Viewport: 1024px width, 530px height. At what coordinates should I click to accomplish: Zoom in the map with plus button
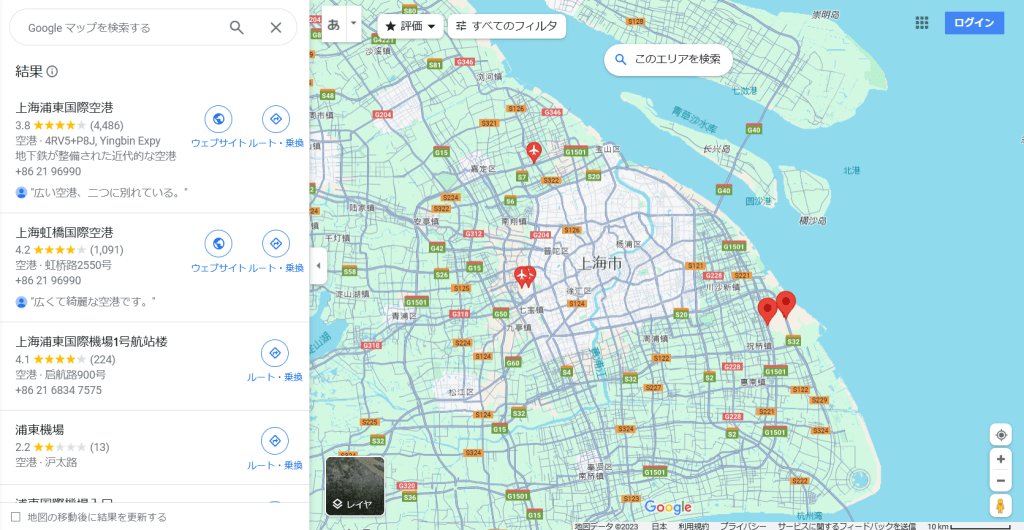click(x=1000, y=459)
